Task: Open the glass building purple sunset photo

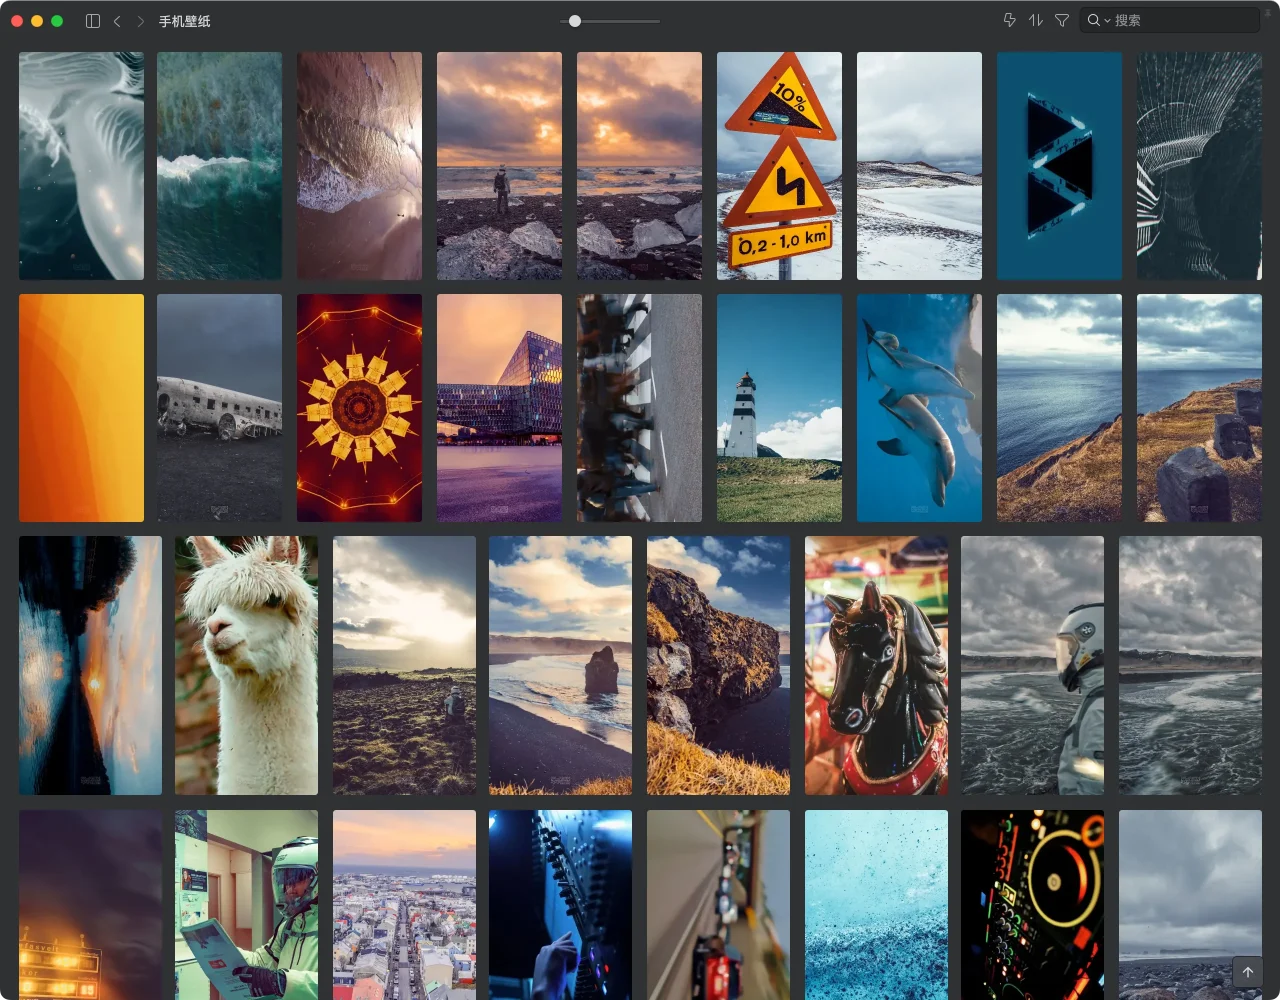Action: [499, 408]
